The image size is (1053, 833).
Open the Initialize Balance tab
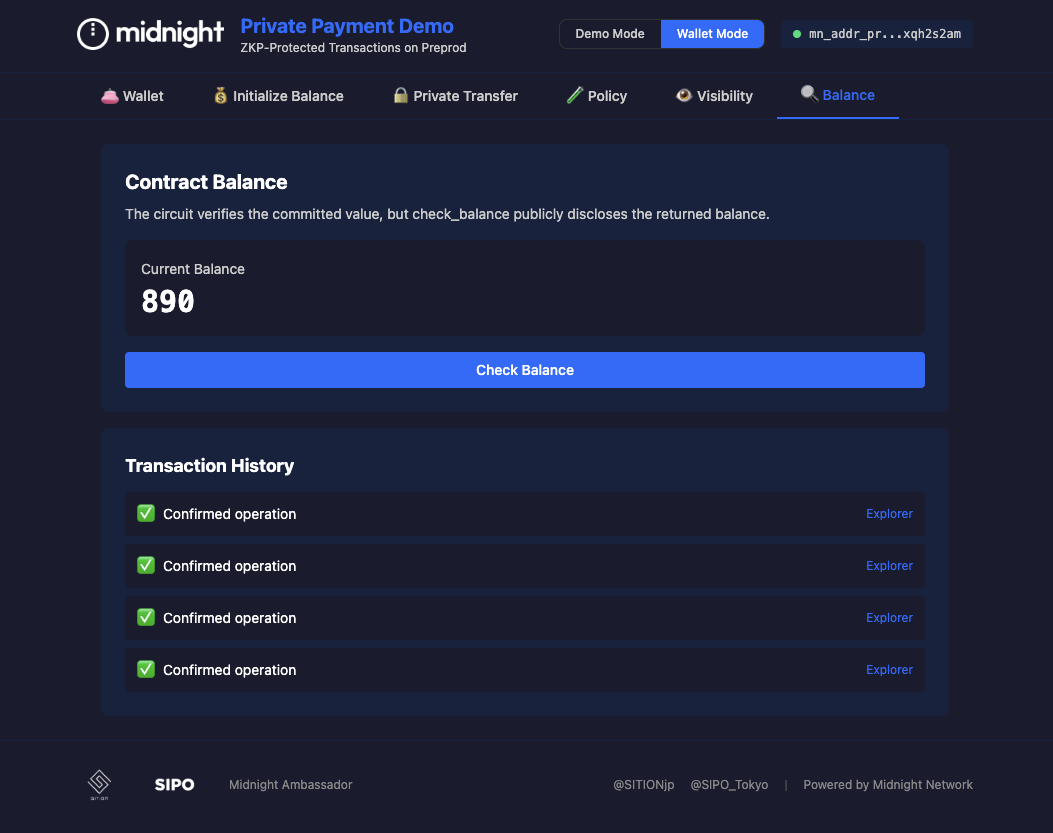coord(279,96)
